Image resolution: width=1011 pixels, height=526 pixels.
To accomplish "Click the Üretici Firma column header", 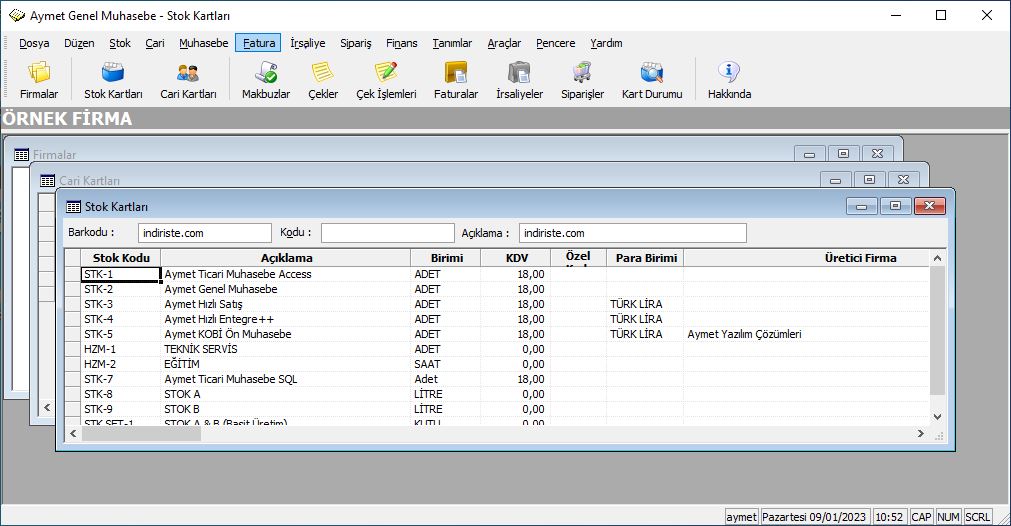I will [807, 258].
